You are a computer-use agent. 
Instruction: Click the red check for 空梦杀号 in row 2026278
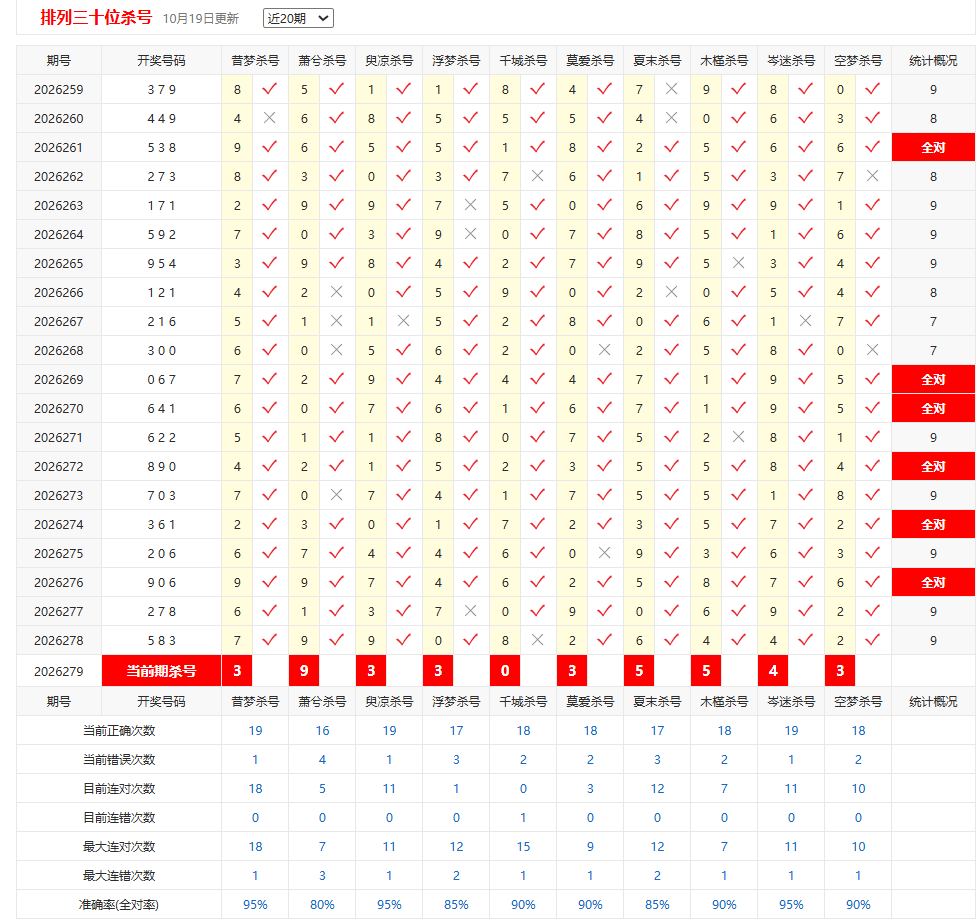tap(872, 640)
